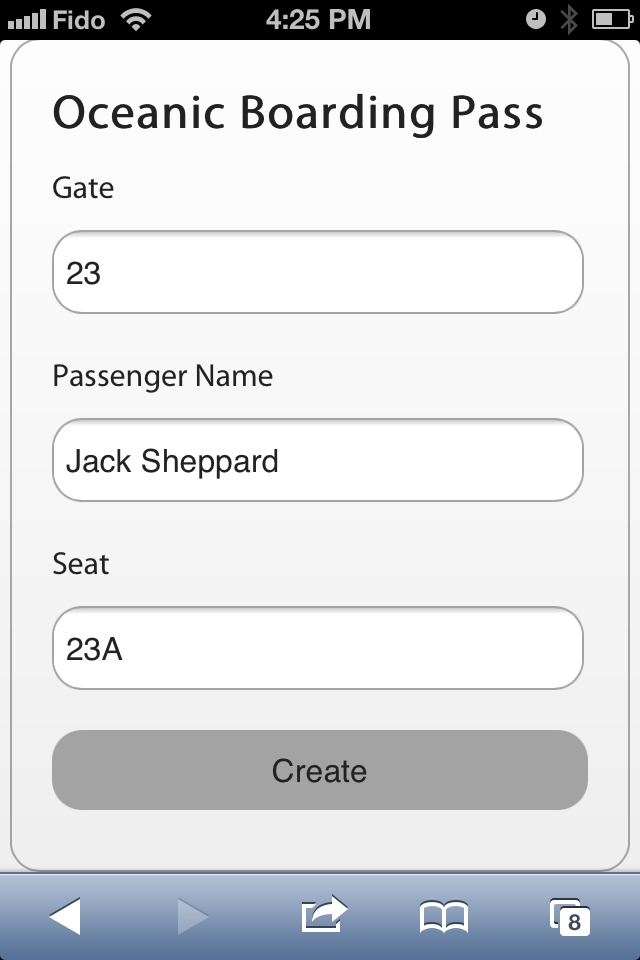Screen dimensions: 640x960
Task: Tap the 4:25 PM status bar clock
Action: pyautogui.click(x=319, y=19)
